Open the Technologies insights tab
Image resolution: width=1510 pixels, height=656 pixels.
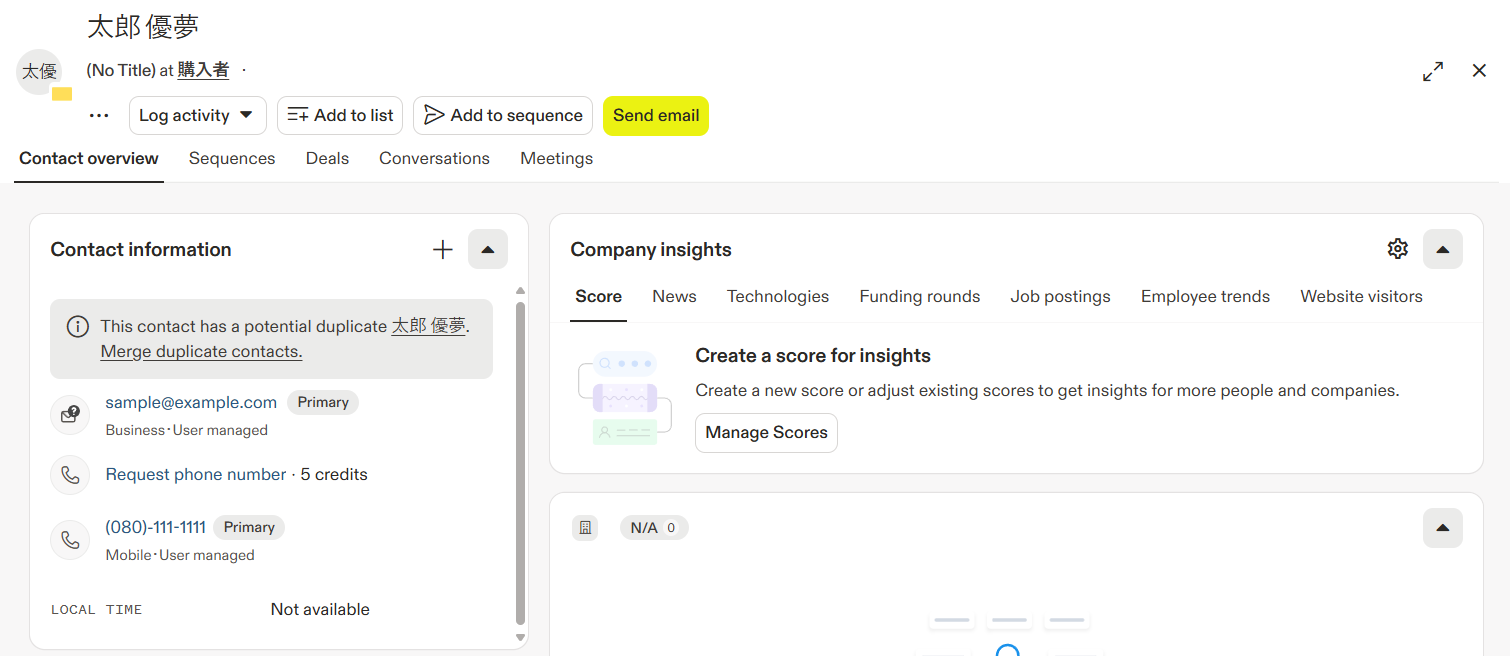pos(778,297)
